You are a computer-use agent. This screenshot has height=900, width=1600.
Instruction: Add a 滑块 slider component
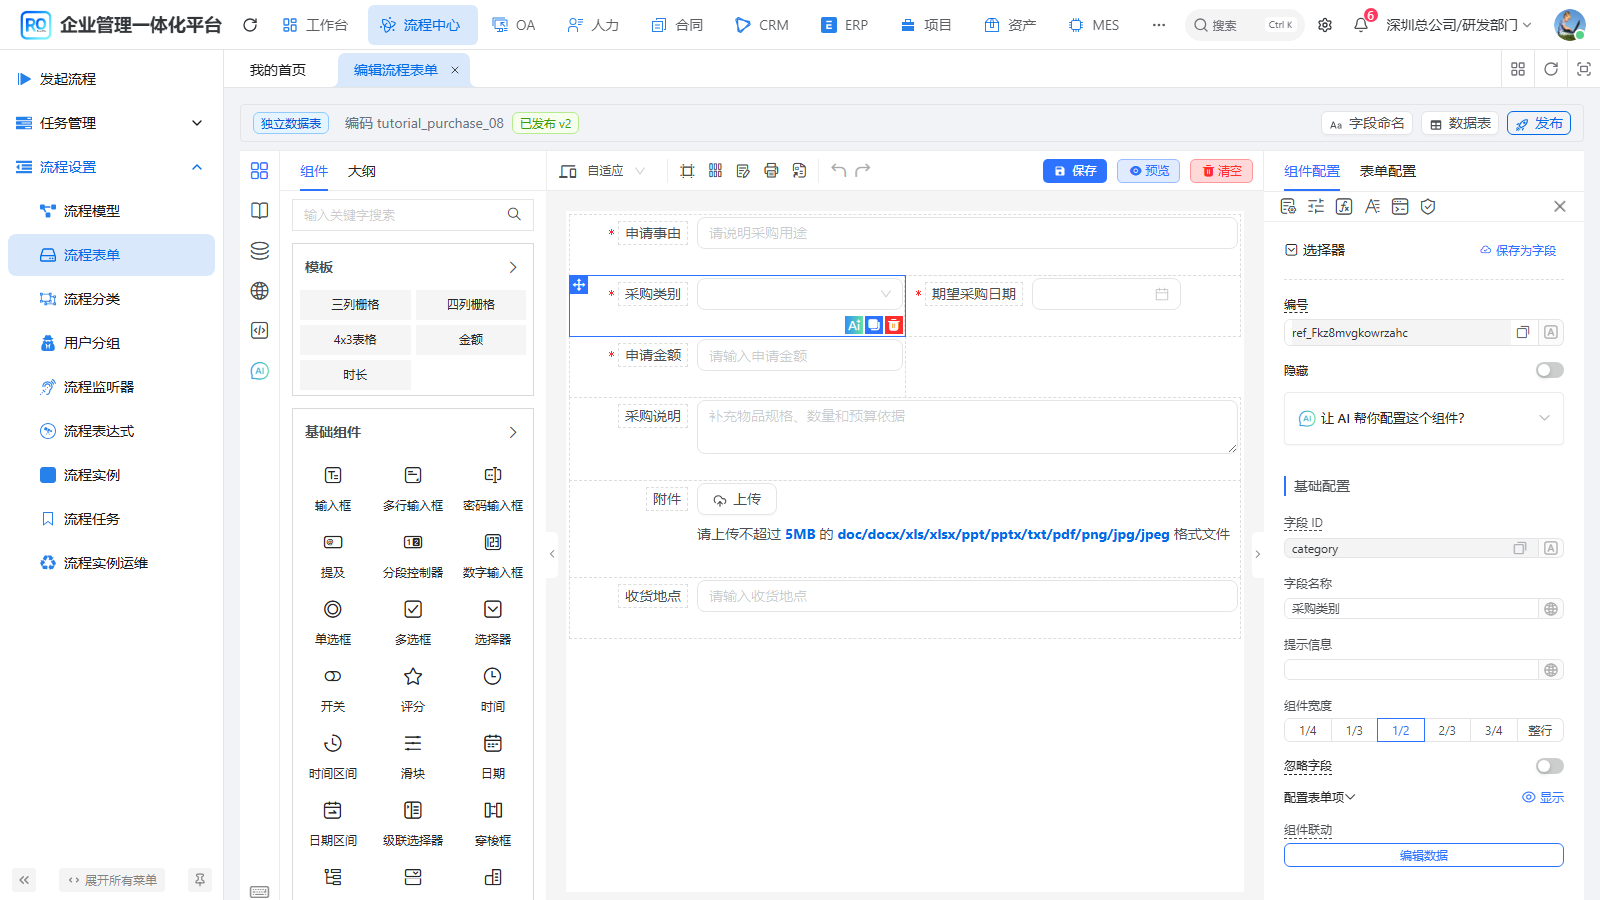pos(413,755)
